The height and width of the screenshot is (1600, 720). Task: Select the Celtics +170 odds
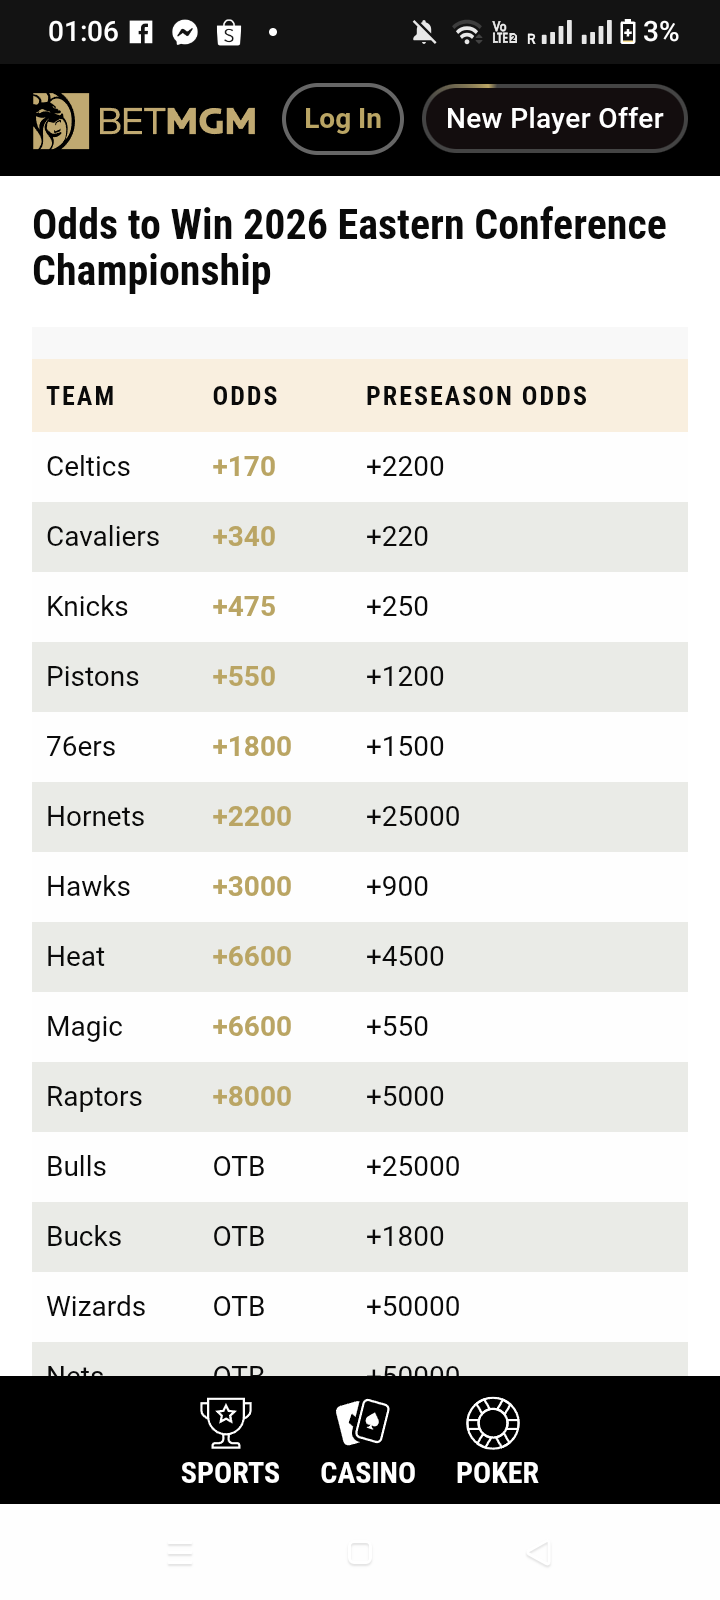pos(244,467)
